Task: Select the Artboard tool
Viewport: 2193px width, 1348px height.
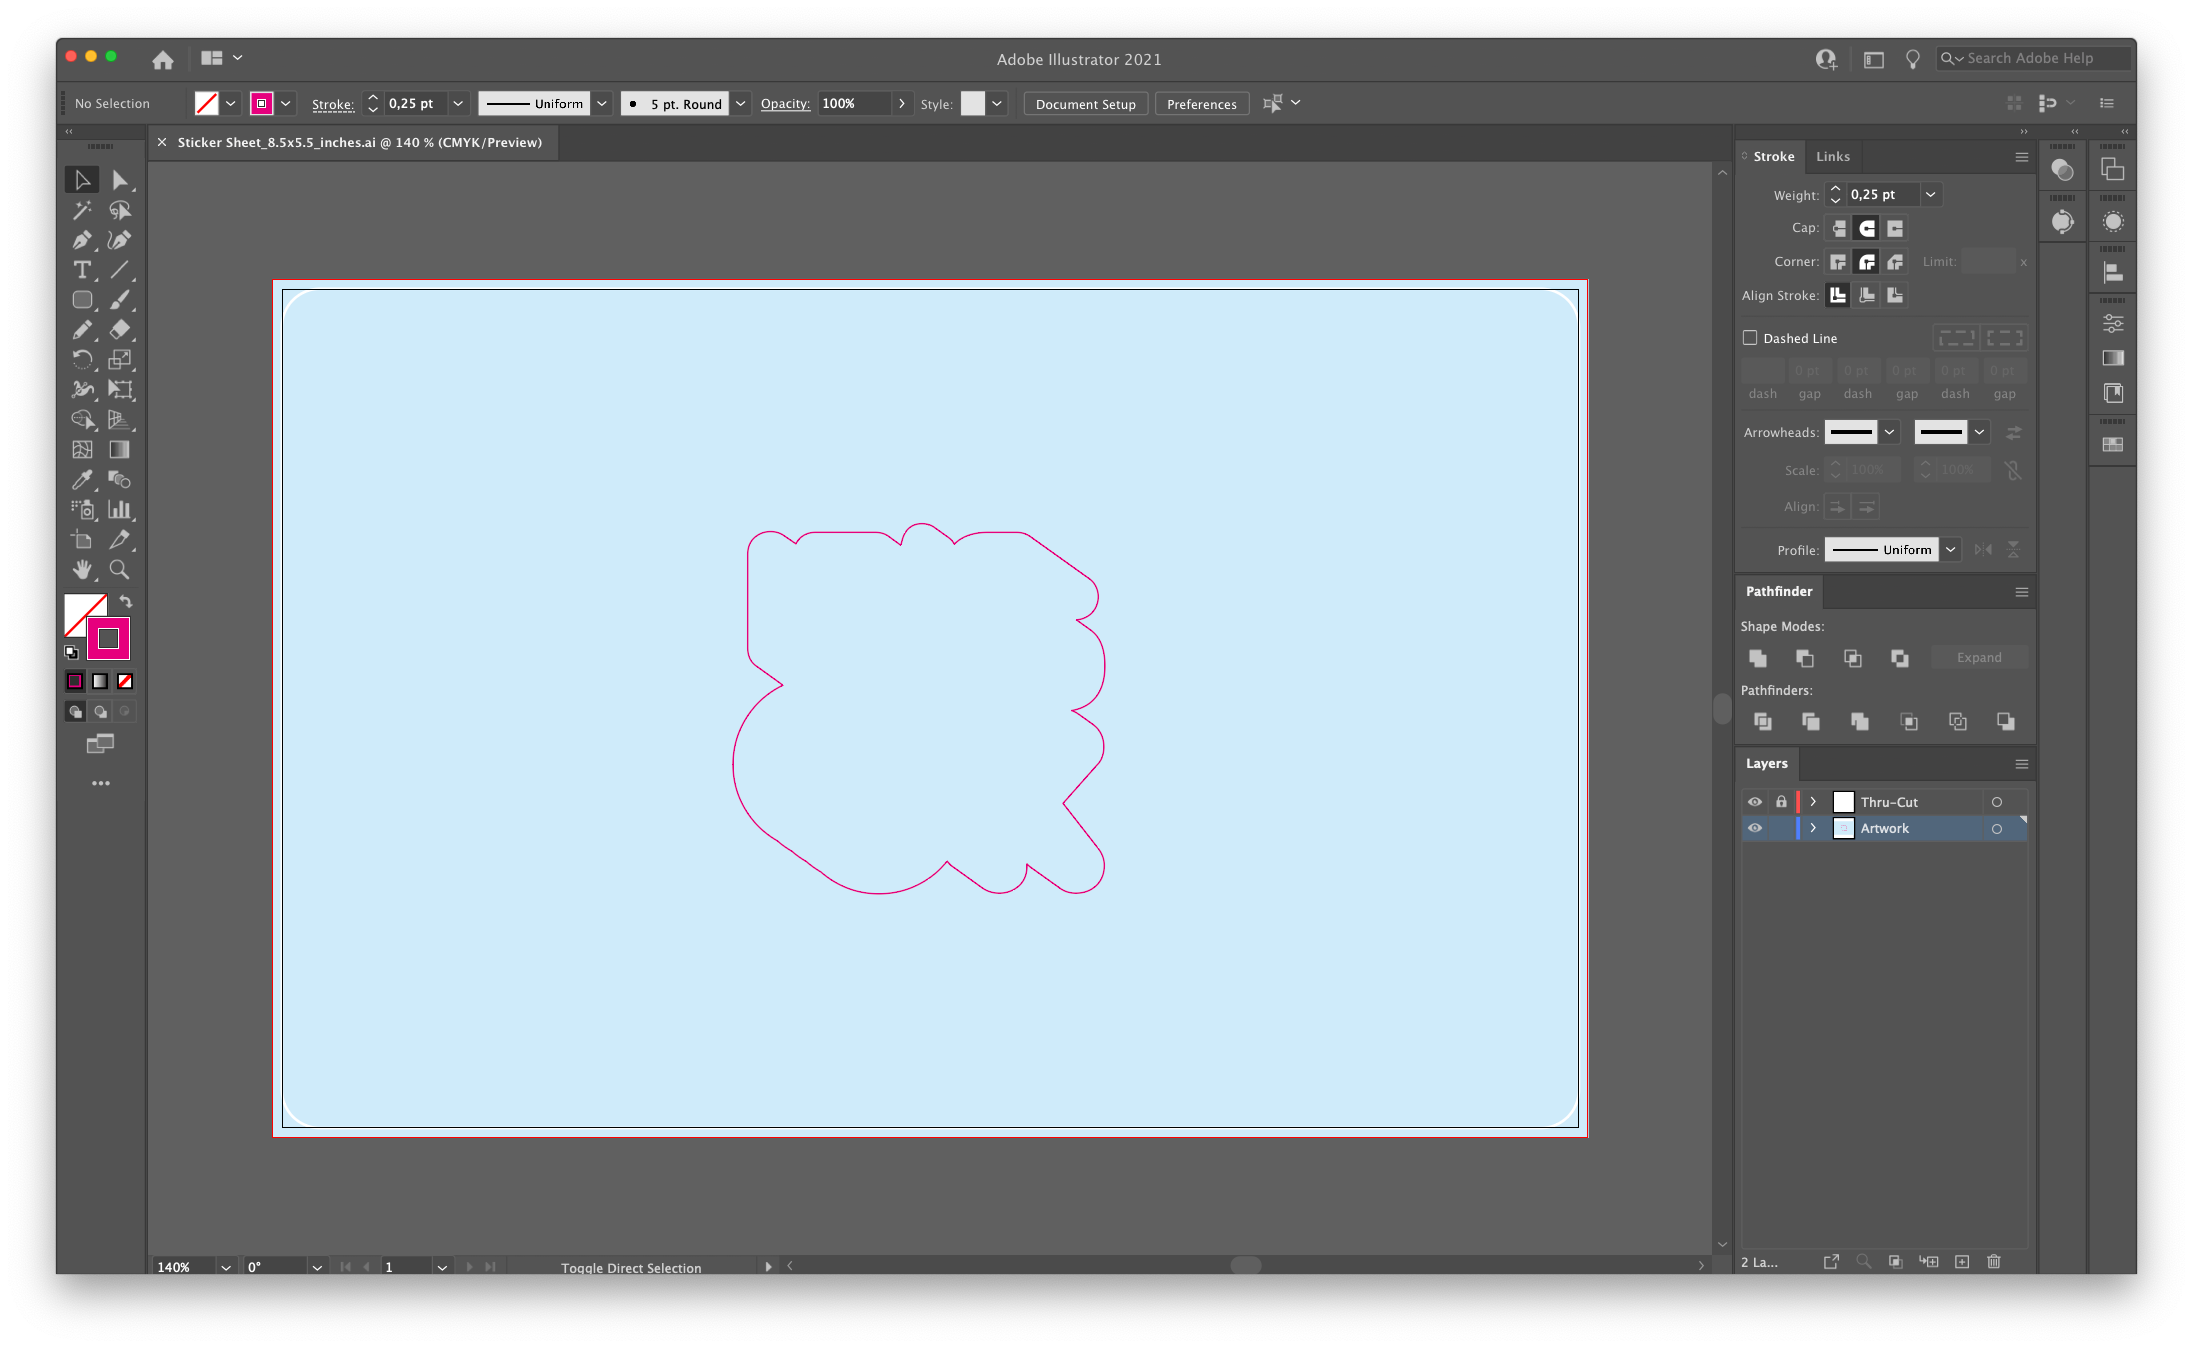Action: point(82,540)
